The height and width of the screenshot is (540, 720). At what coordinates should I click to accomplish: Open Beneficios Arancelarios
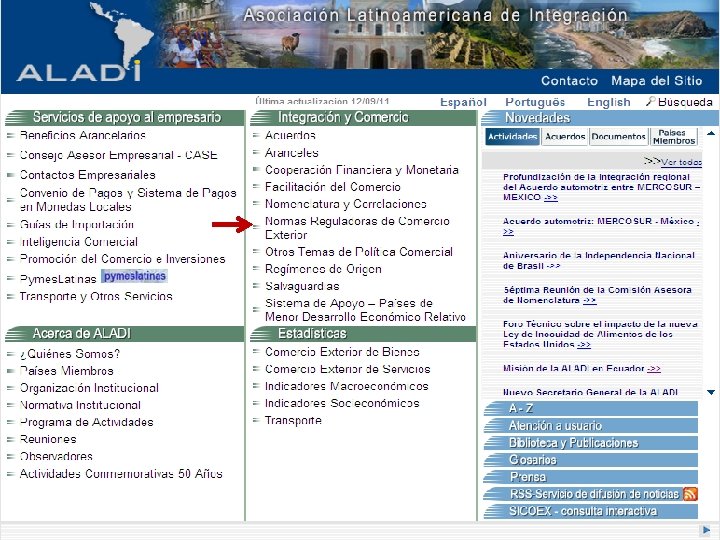83,135
